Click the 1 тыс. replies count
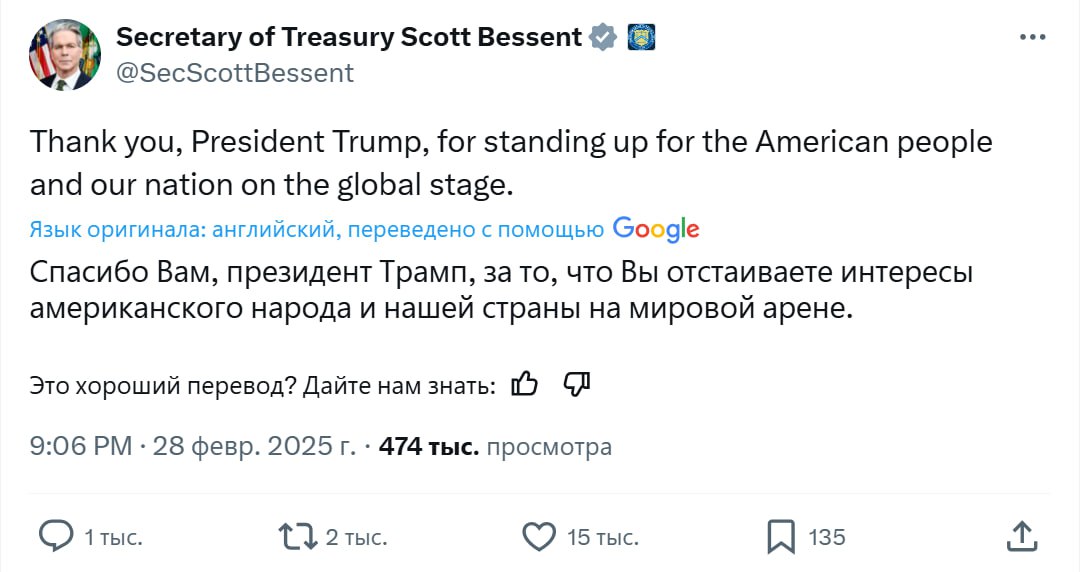The height and width of the screenshot is (572, 1083). [x=113, y=538]
